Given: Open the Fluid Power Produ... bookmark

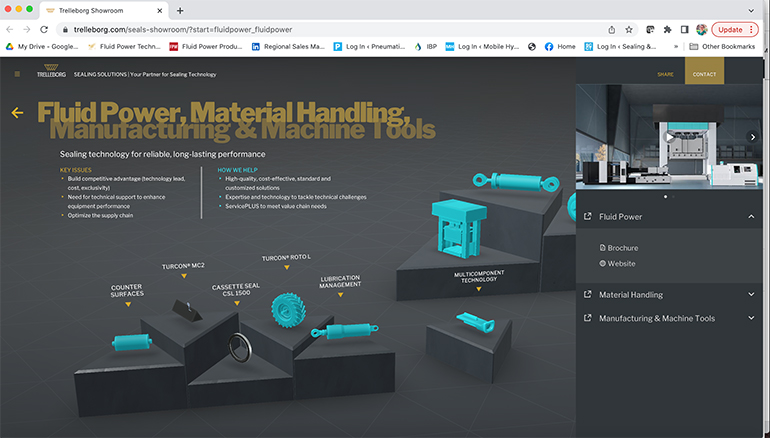Looking at the screenshot, I should (206, 47).
